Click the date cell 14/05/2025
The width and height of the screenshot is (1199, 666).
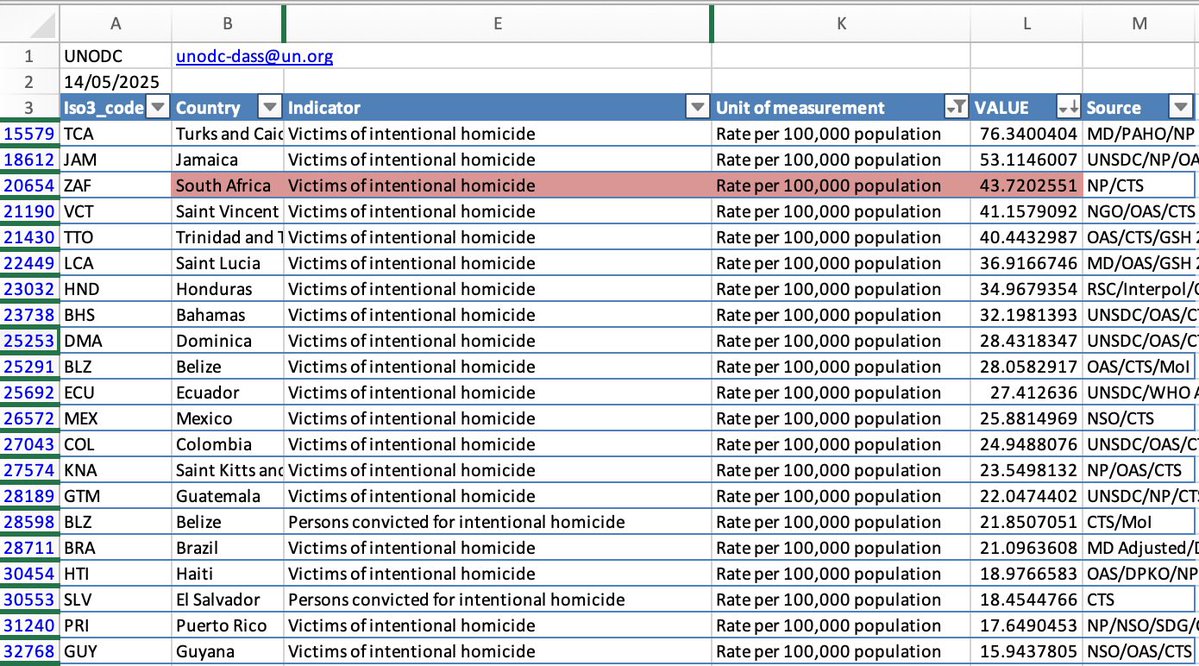pyautogui.click(x=115, y=82)
